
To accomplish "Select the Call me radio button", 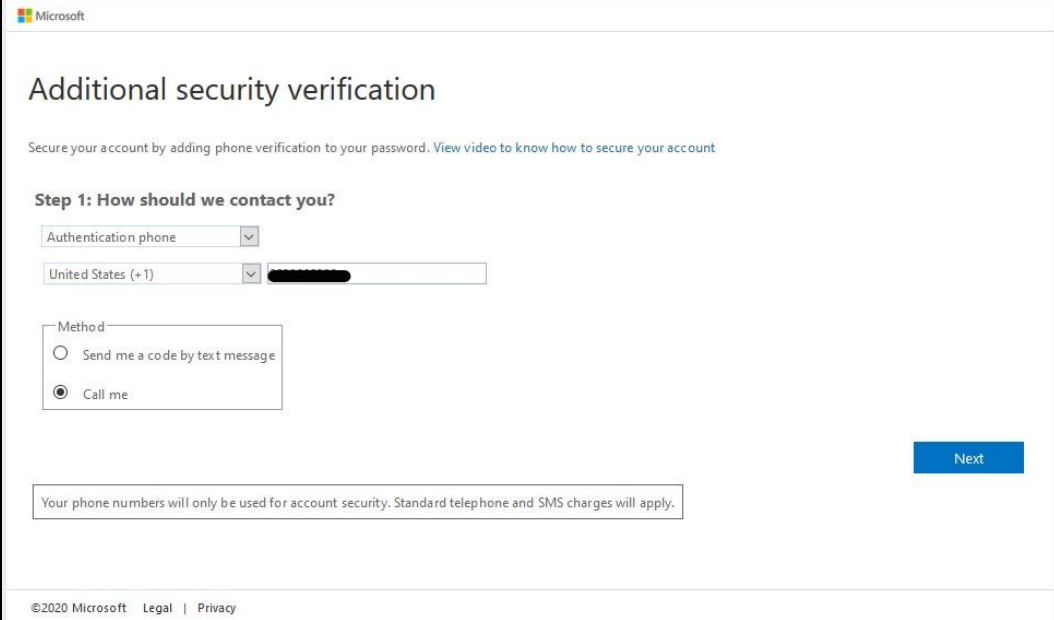I will click(x=60, y=392).
